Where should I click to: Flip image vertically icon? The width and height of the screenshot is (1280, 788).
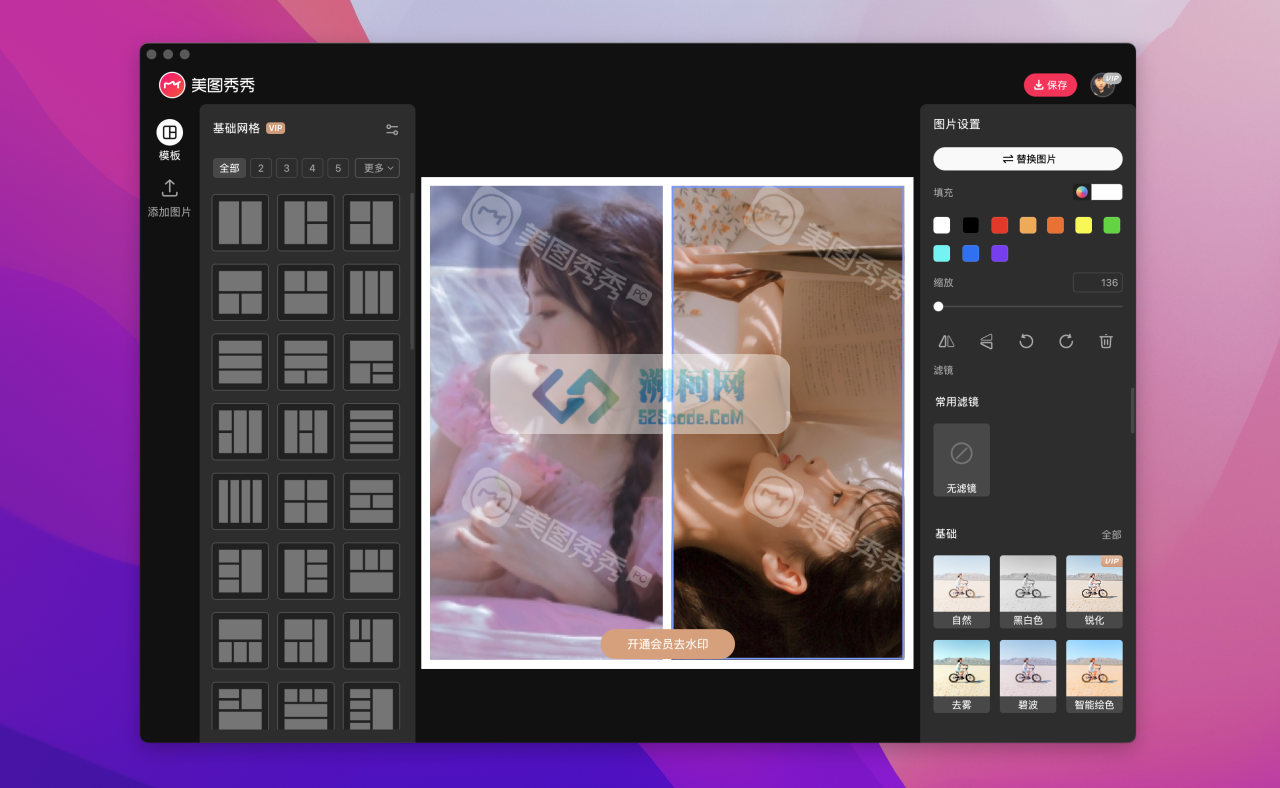tap(986, 341)
